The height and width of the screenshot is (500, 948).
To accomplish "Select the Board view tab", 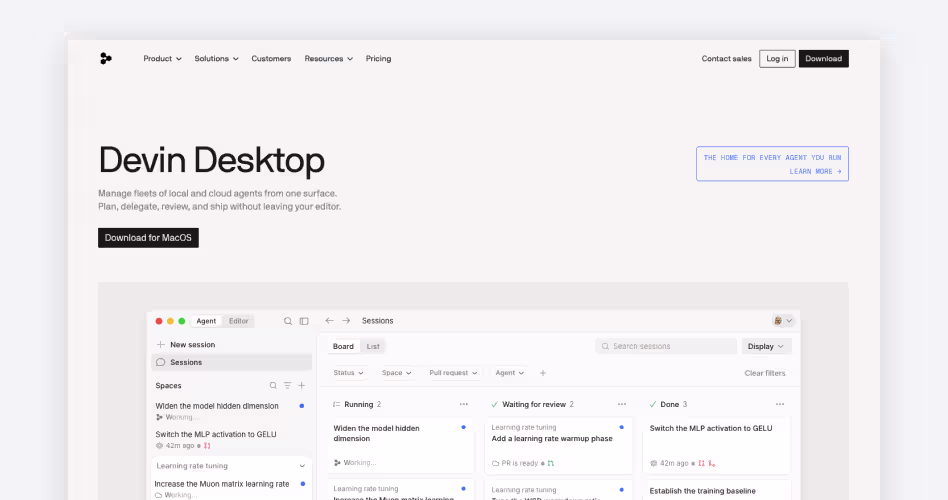I will (343, 346).
